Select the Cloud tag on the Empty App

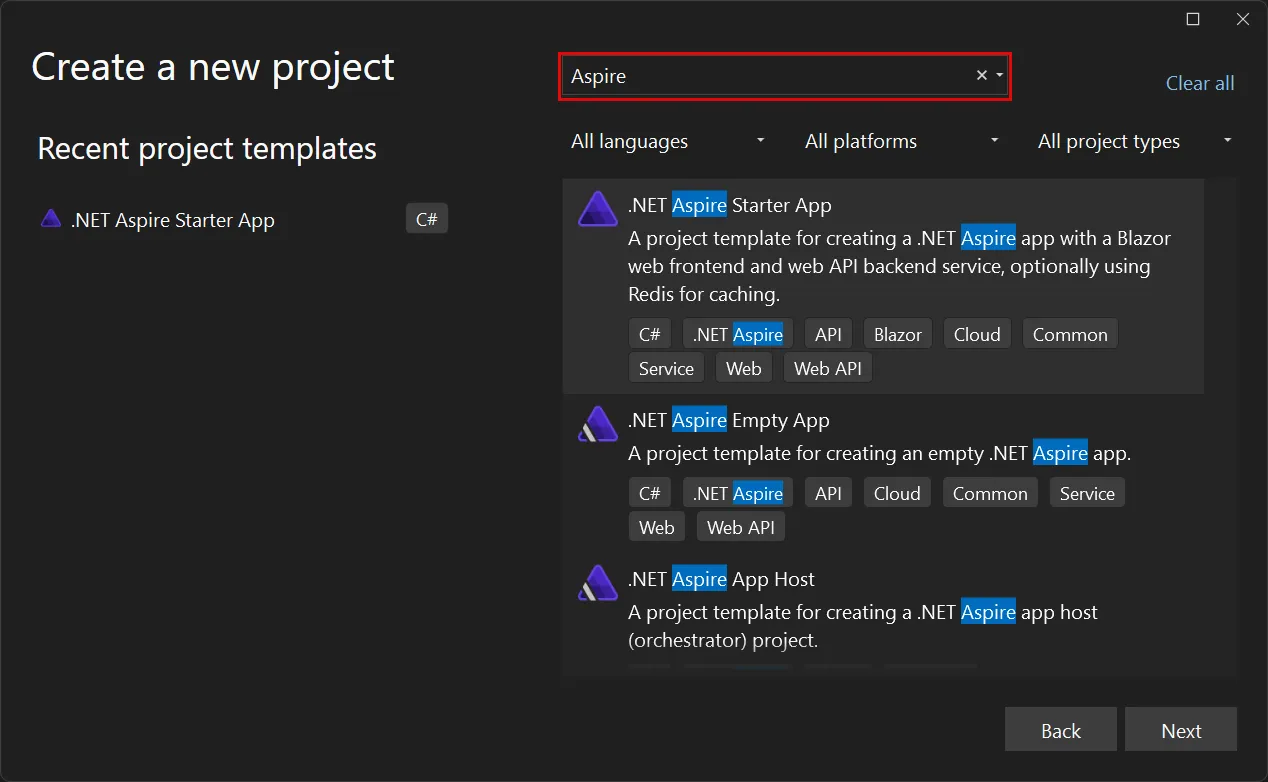click(897, 492)
